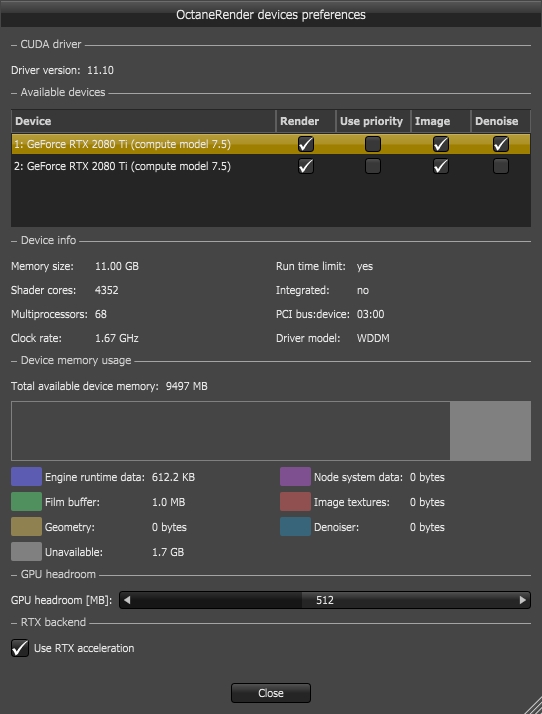This screenshot has width=542, height=714.
Task: Uncheck Render for device 1 RTX 2080 Ti
Action: 306,144
